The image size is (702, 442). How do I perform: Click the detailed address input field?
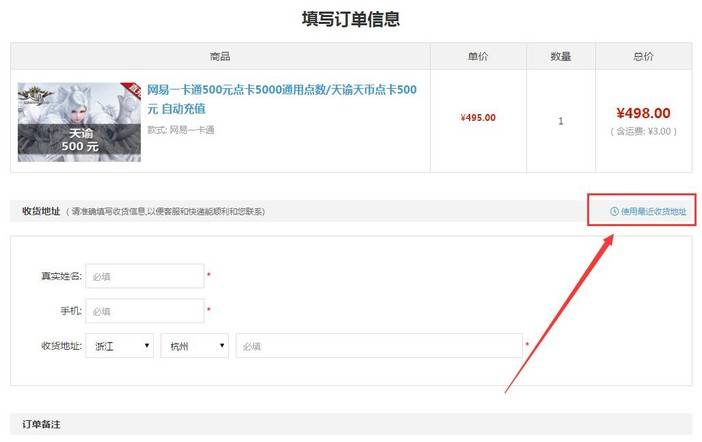click(378, 346)
